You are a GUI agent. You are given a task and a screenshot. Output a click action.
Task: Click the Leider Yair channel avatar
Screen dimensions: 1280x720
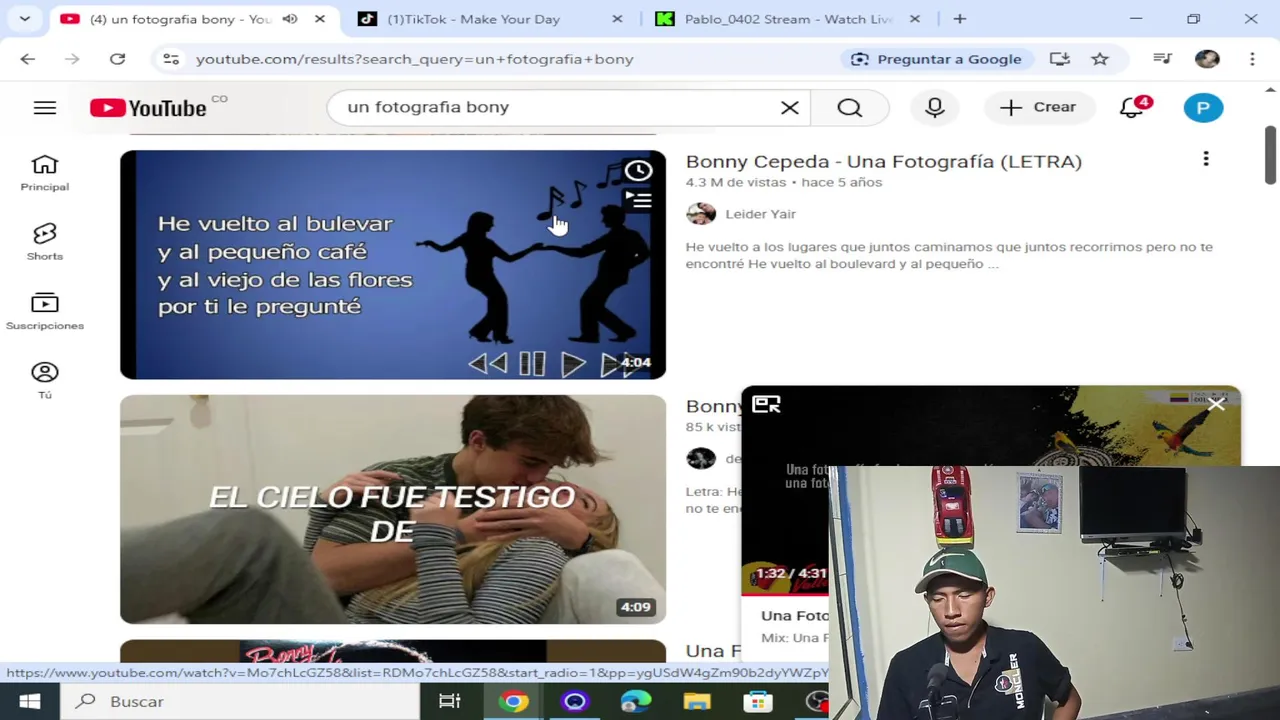(701, 214)
